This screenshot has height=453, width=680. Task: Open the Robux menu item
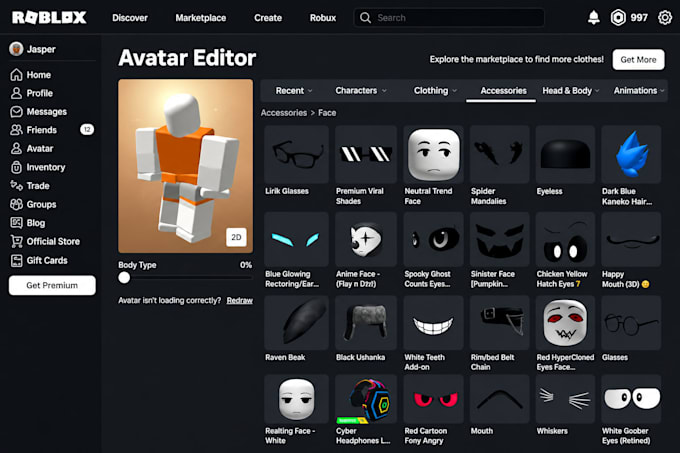click(x=323, y=18)
